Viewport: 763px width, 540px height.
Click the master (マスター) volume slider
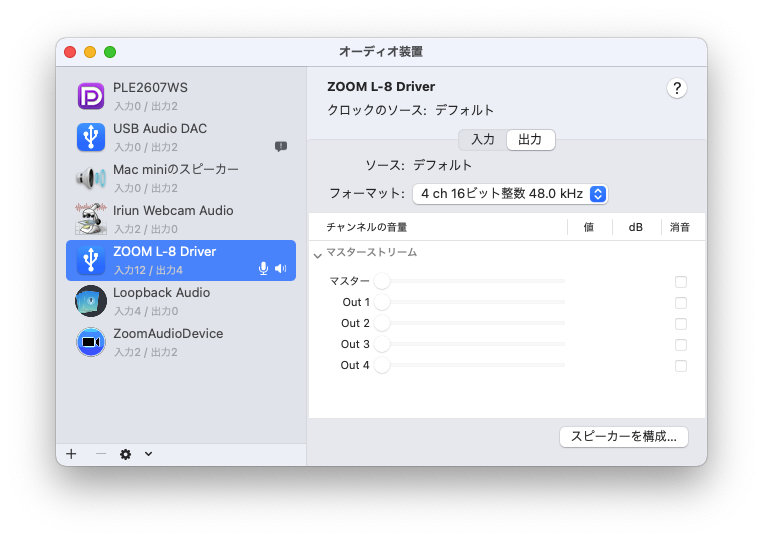pos(469,281)
